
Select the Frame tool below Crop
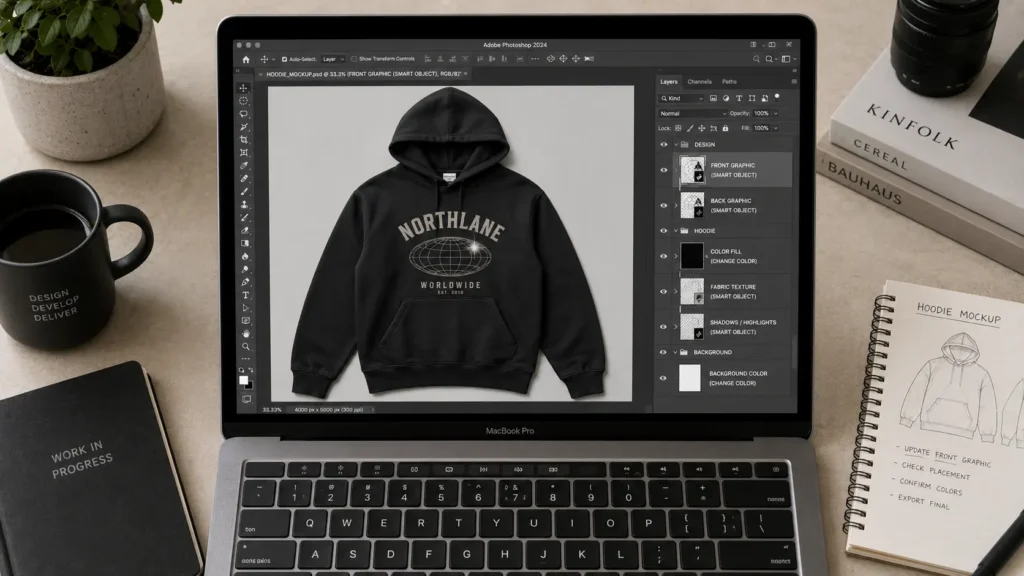pos(244,153)
